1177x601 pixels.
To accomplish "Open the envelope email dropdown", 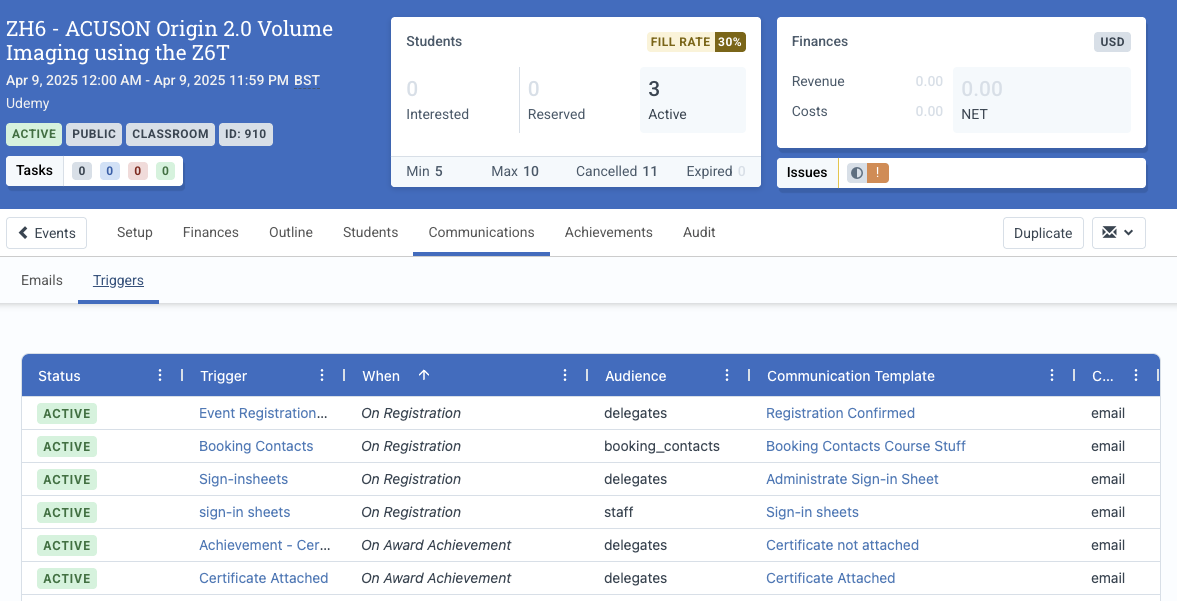I will (1118, 233).
